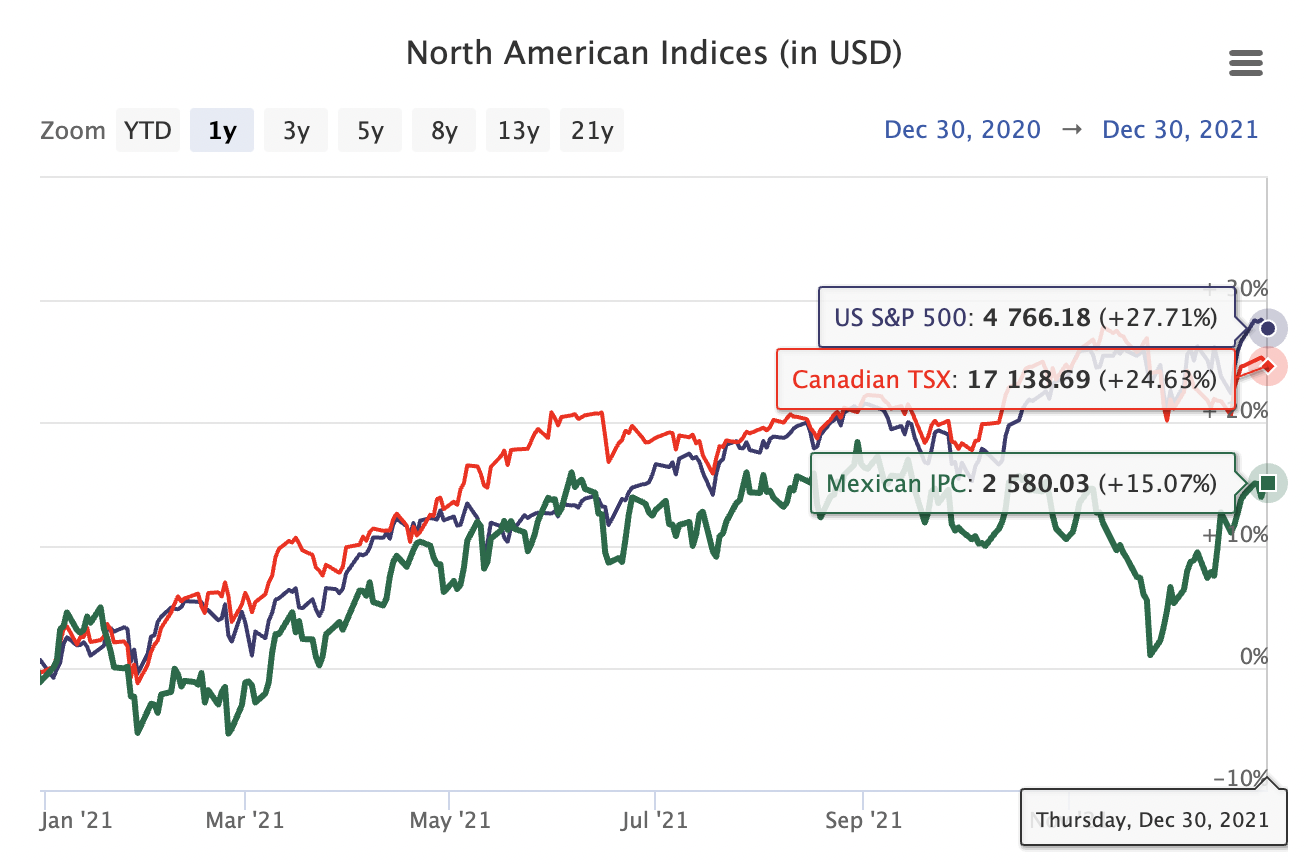Select the 1y zoom range
The width and height of the screenshot is (1306, 864).
tap(222, 130)
